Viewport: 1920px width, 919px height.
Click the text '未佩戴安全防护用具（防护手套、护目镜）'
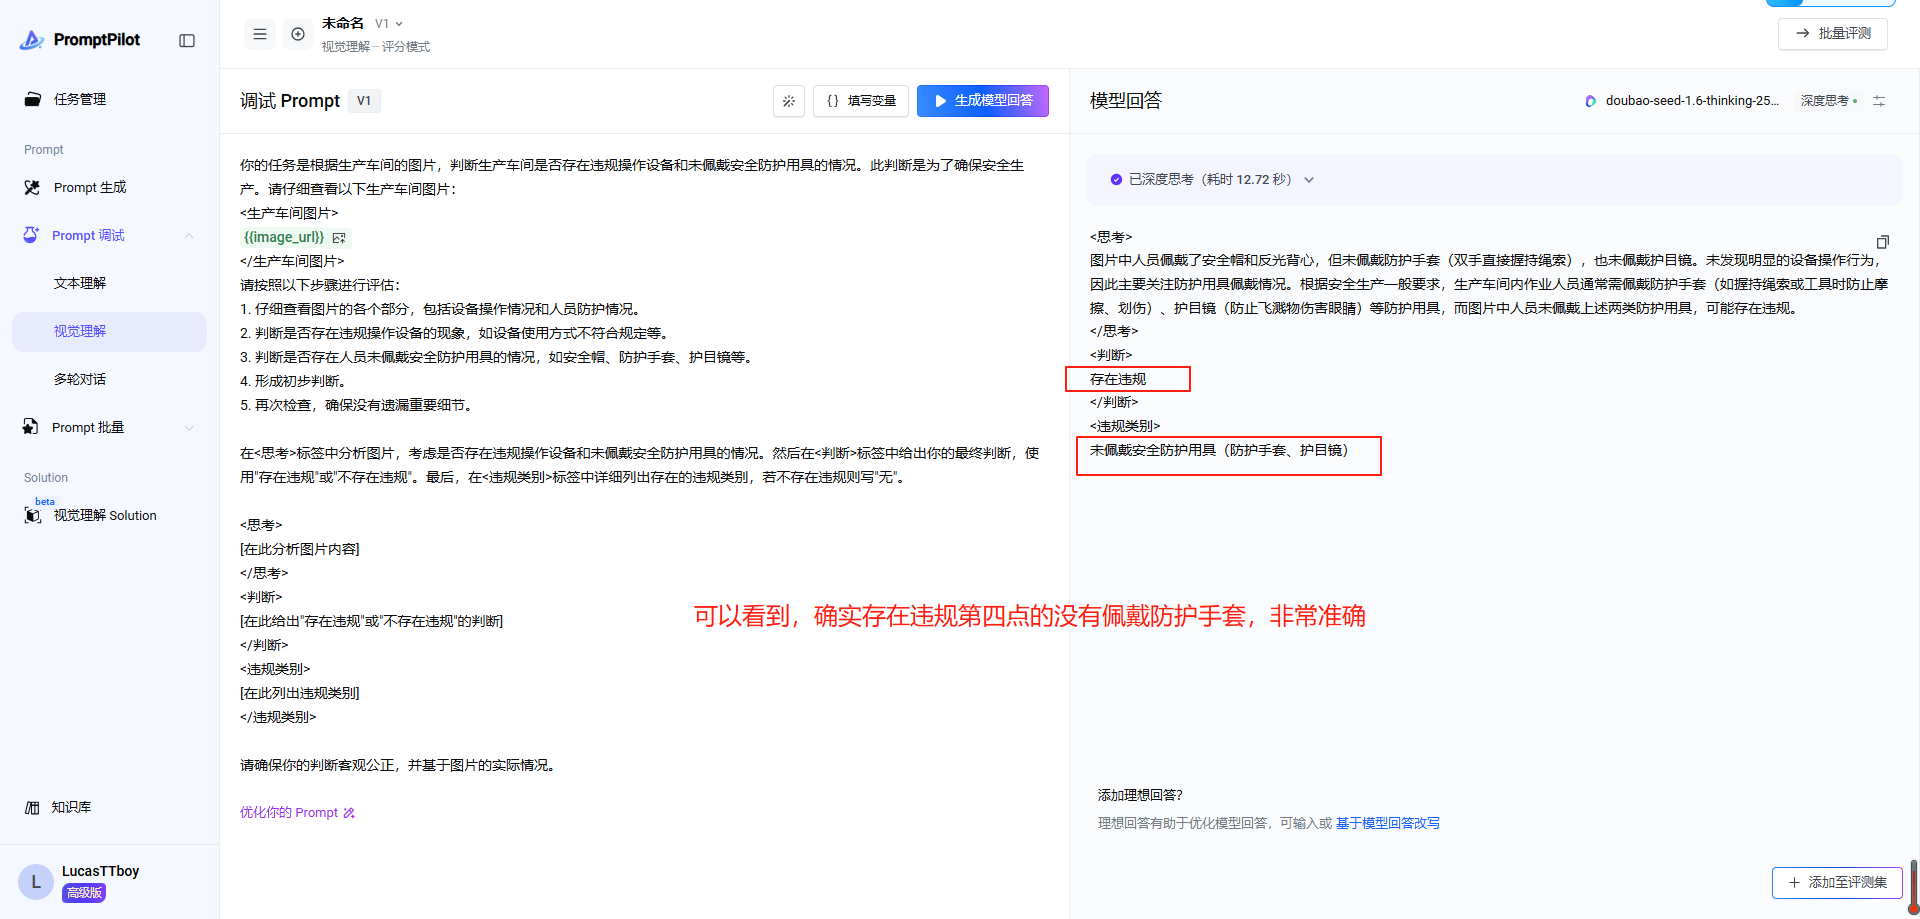1219,451
